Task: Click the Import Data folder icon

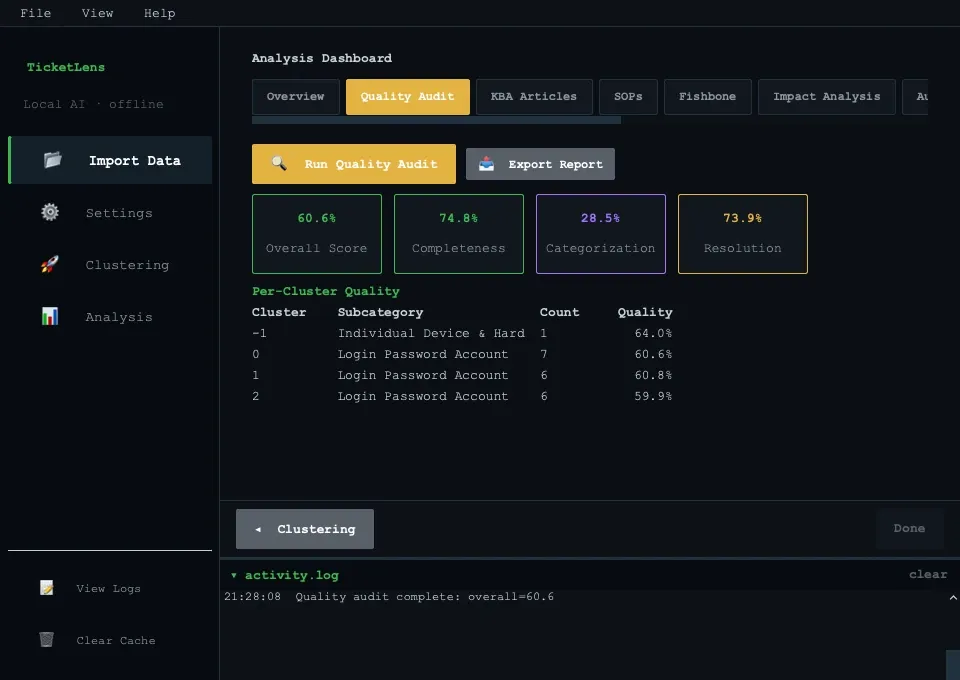Action: coord(53,160)
